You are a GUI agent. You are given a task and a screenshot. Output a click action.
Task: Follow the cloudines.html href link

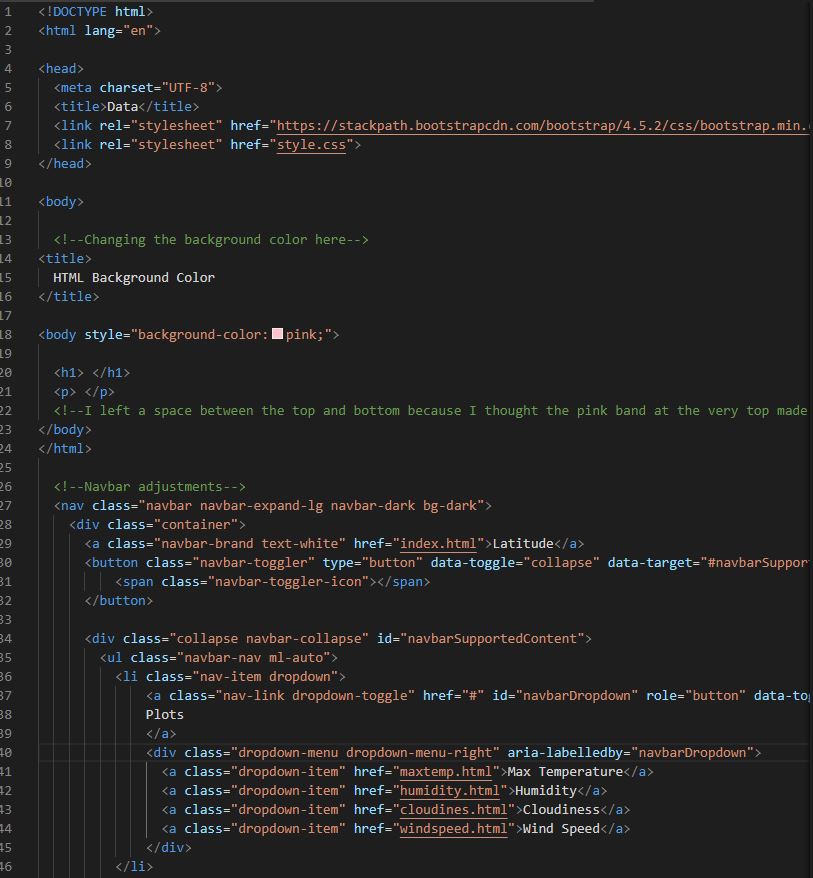454,810
